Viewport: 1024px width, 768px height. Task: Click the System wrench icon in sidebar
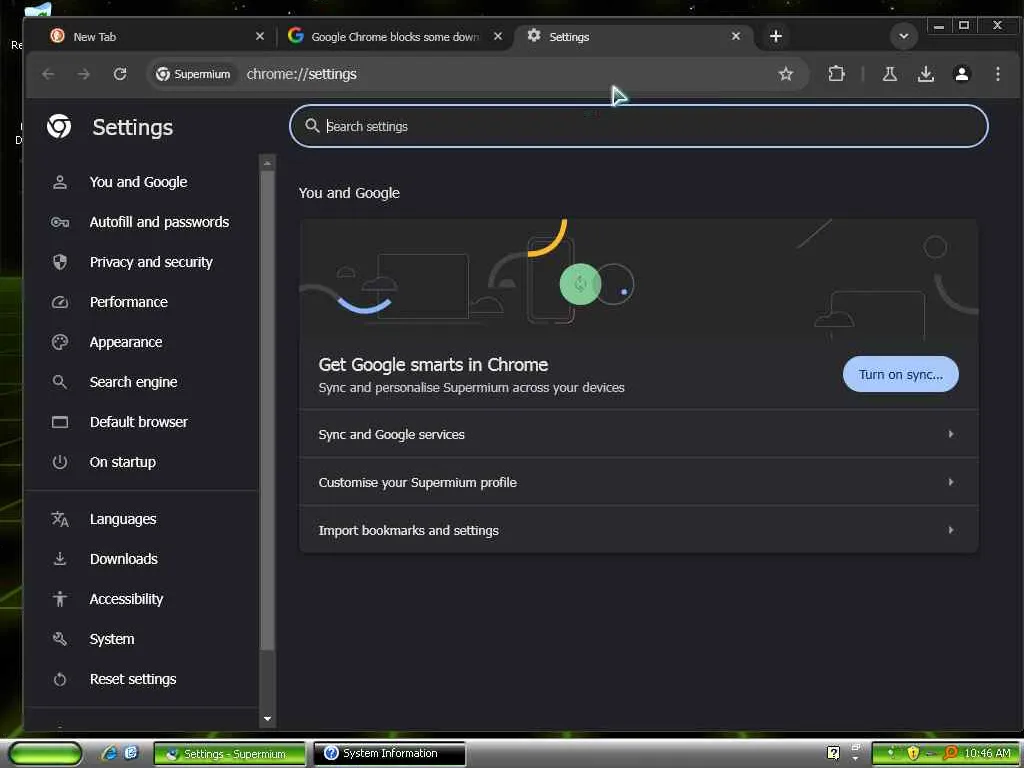[59, 639]
